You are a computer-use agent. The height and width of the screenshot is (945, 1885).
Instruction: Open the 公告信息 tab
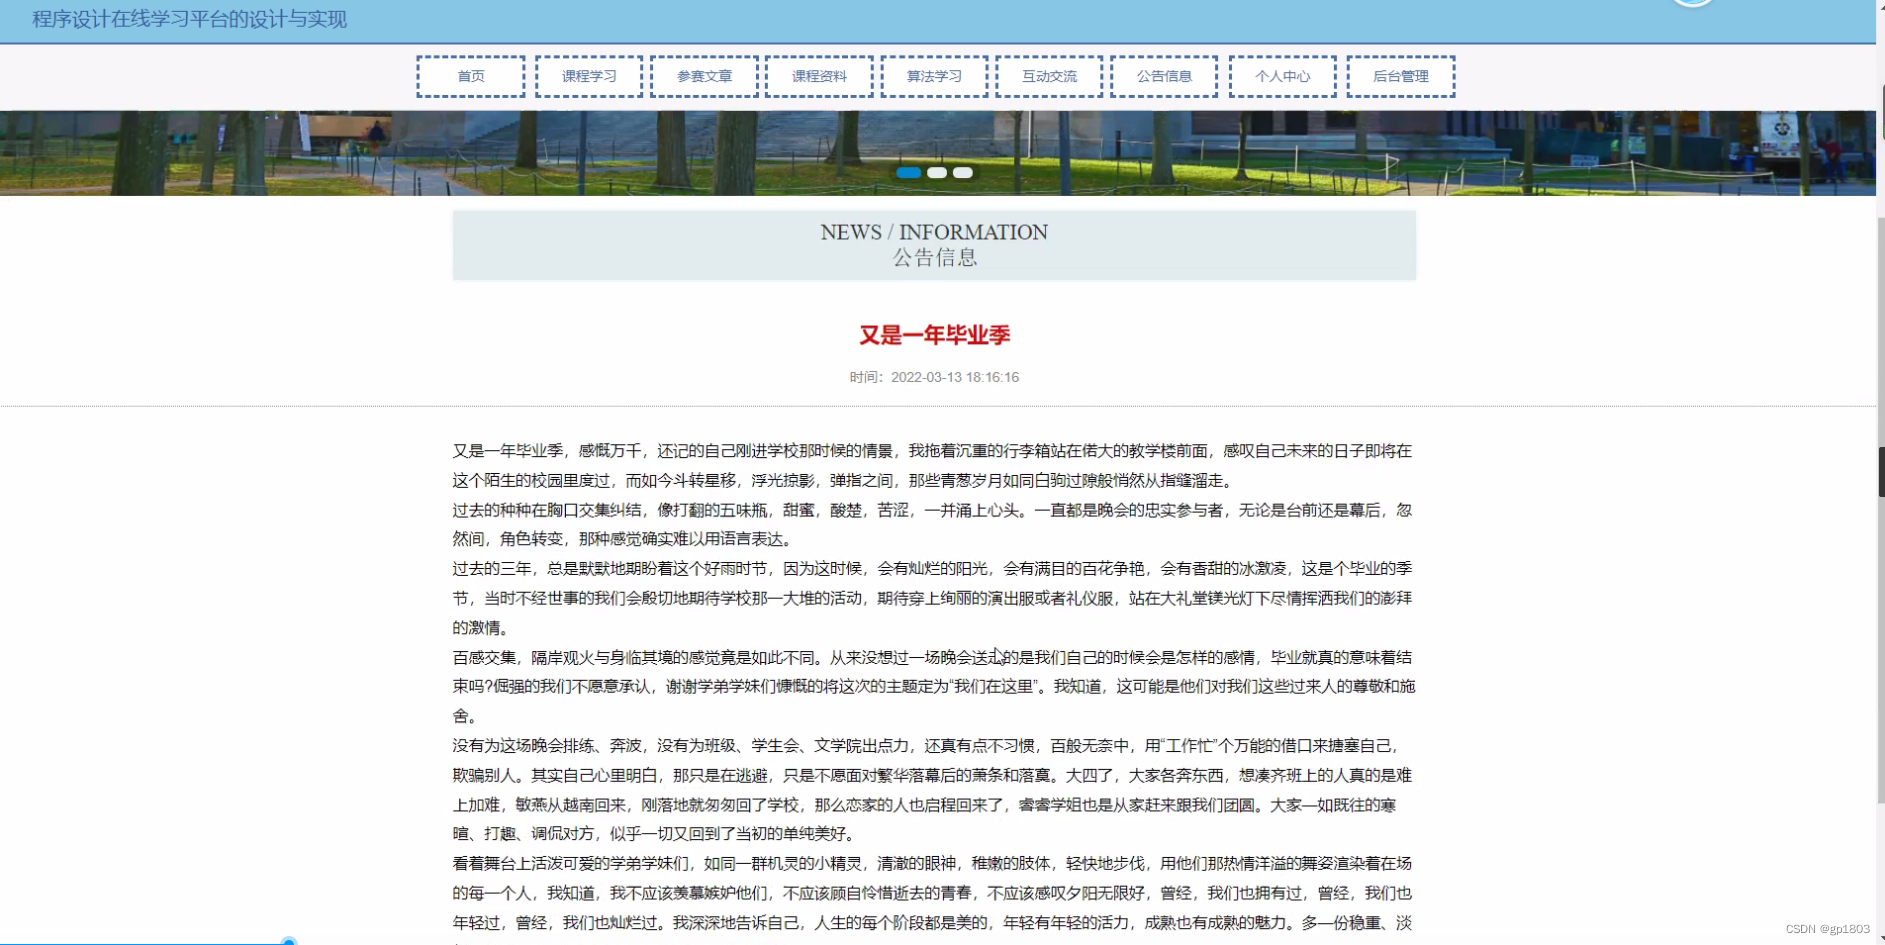click(x=1163, y=76)
